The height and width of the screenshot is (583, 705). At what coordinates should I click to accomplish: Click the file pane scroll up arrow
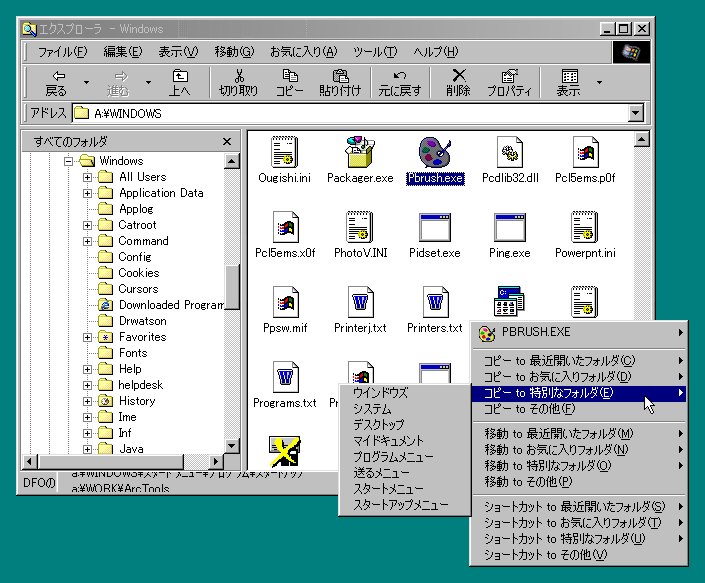pos(642,140)
